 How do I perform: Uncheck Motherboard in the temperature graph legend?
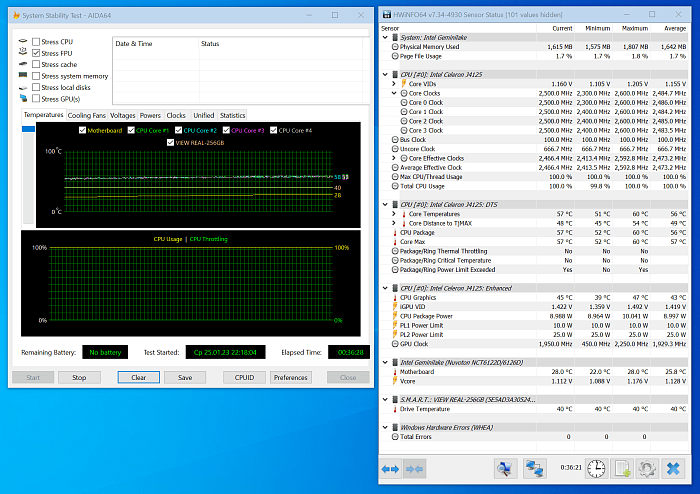[x=82, y=130]
